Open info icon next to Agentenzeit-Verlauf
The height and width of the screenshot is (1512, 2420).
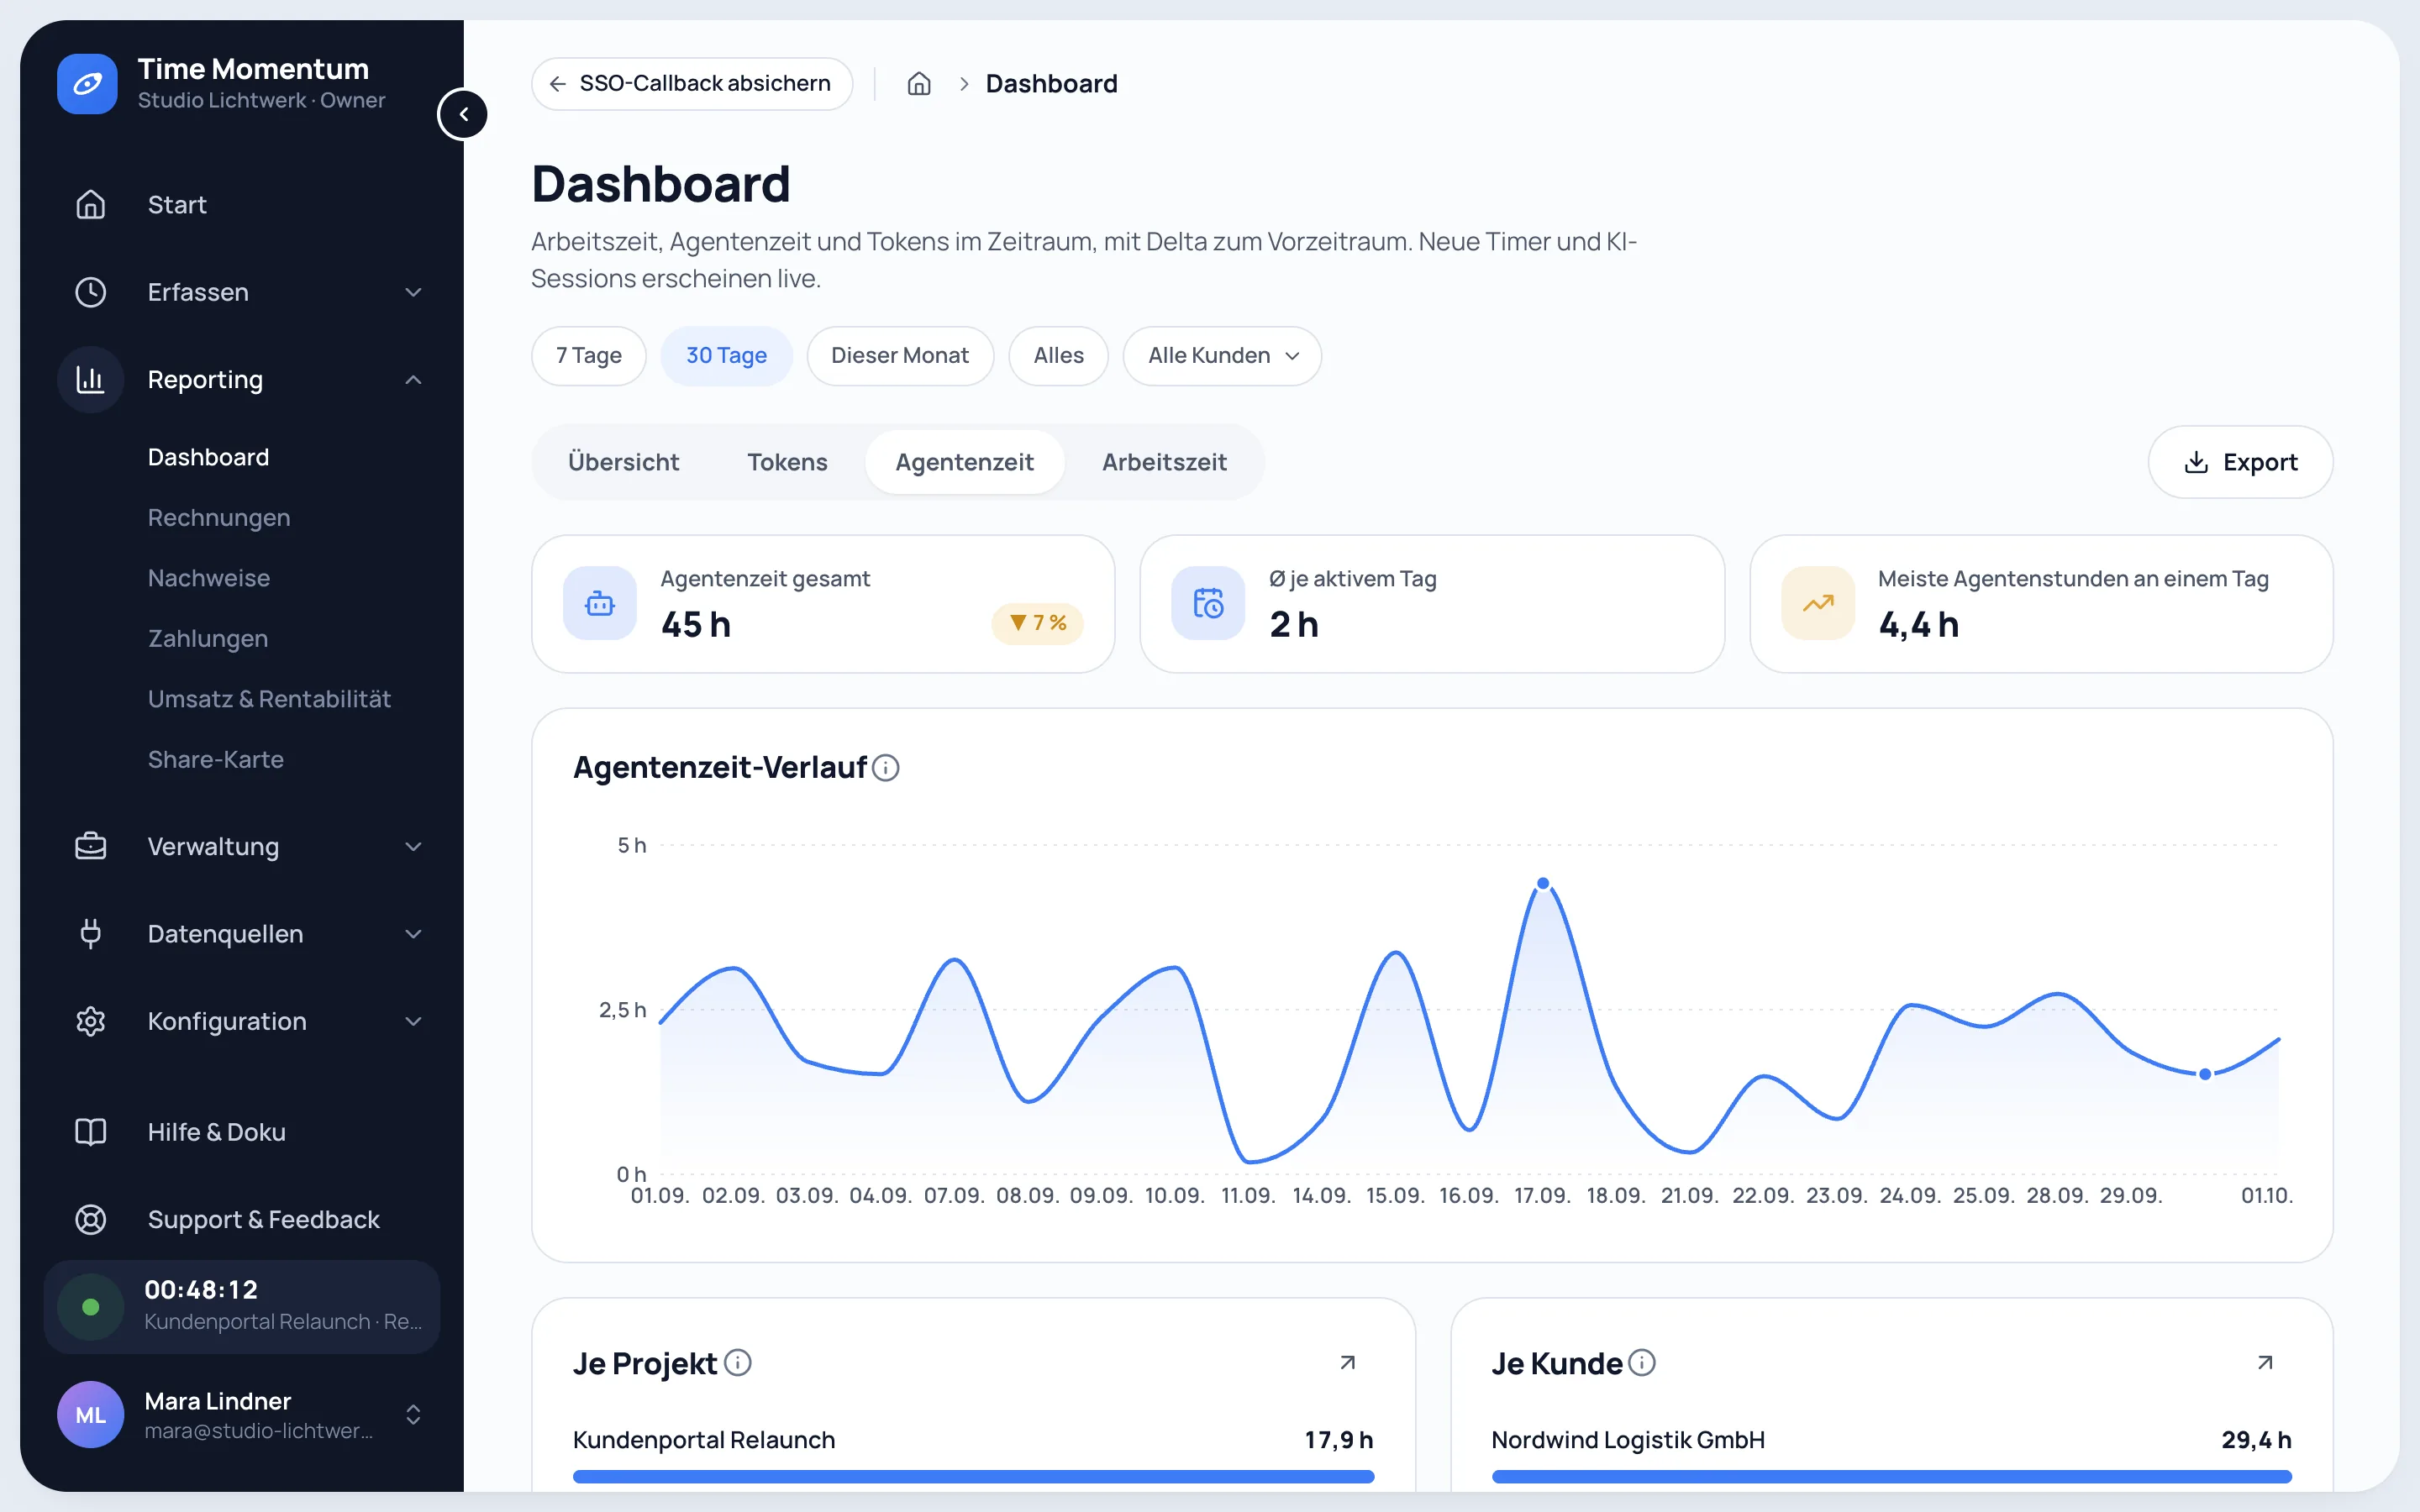pos(886,767)
